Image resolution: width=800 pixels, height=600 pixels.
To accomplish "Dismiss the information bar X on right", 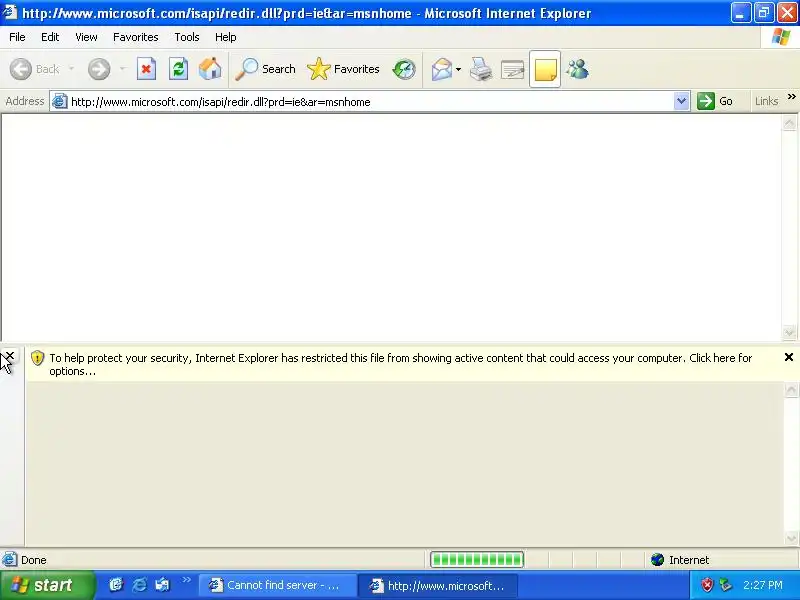I will click(x=789, y=357).
